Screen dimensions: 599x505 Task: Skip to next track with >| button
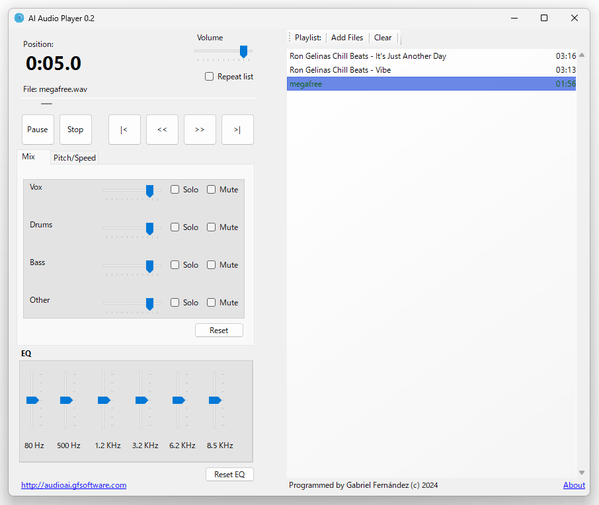pyautogui.click(x=237, y=129)
